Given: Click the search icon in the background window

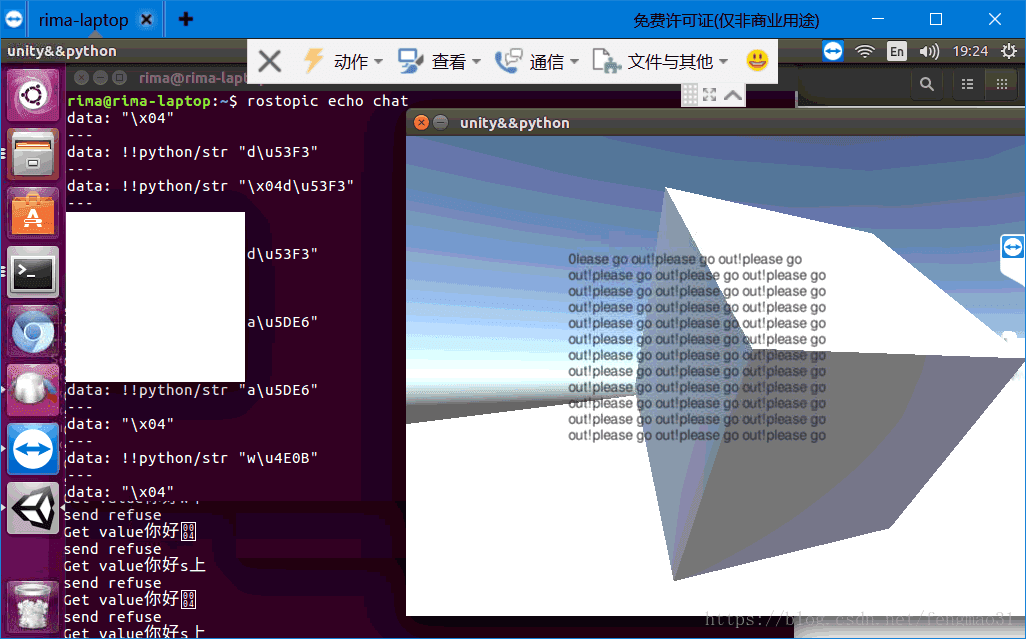Looking at the screenshot, I should click(x=927, y=84).
